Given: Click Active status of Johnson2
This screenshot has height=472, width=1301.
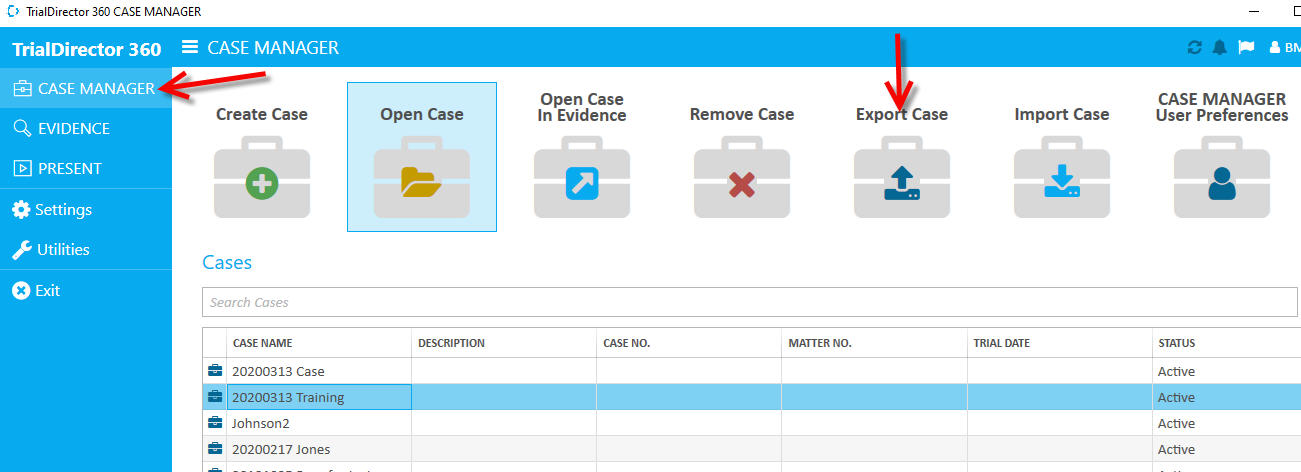Looking at the screenshot, I should tap(1176, 423).
